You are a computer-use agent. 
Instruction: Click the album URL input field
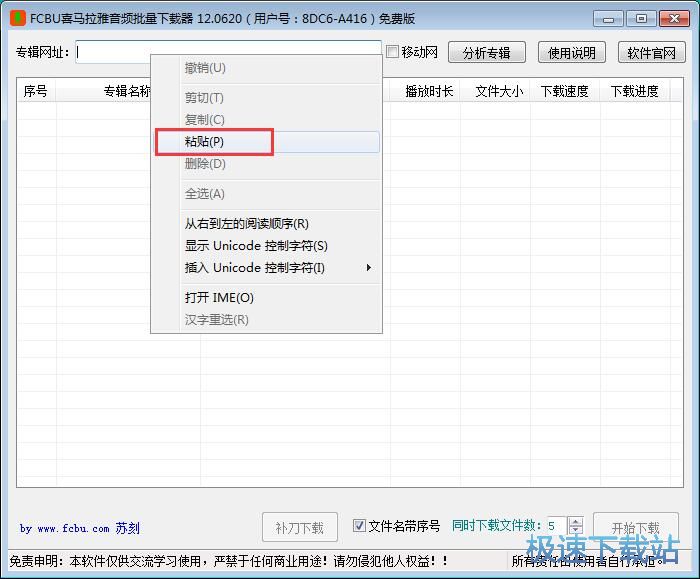(x=228, y=52)
